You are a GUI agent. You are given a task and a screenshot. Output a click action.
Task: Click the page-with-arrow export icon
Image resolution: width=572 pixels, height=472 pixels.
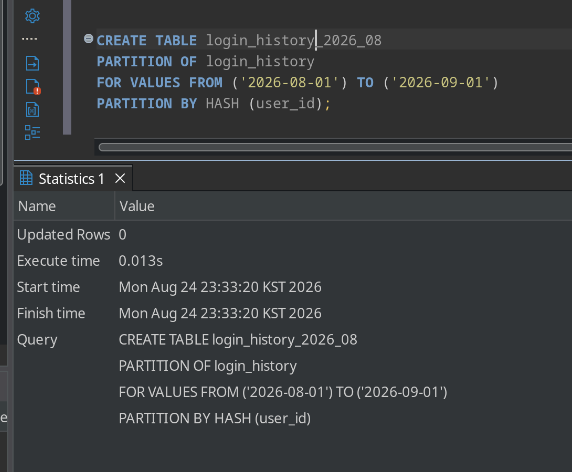[x=32, y=63]
